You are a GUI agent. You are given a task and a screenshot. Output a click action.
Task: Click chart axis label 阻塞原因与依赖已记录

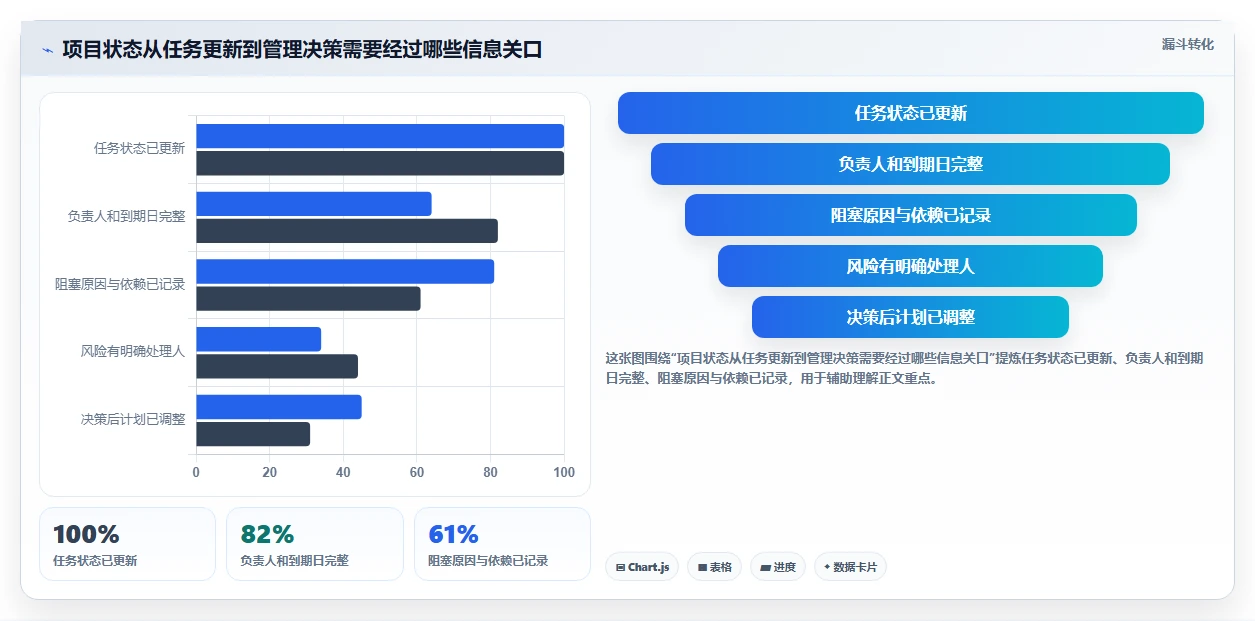pos(120,284)
